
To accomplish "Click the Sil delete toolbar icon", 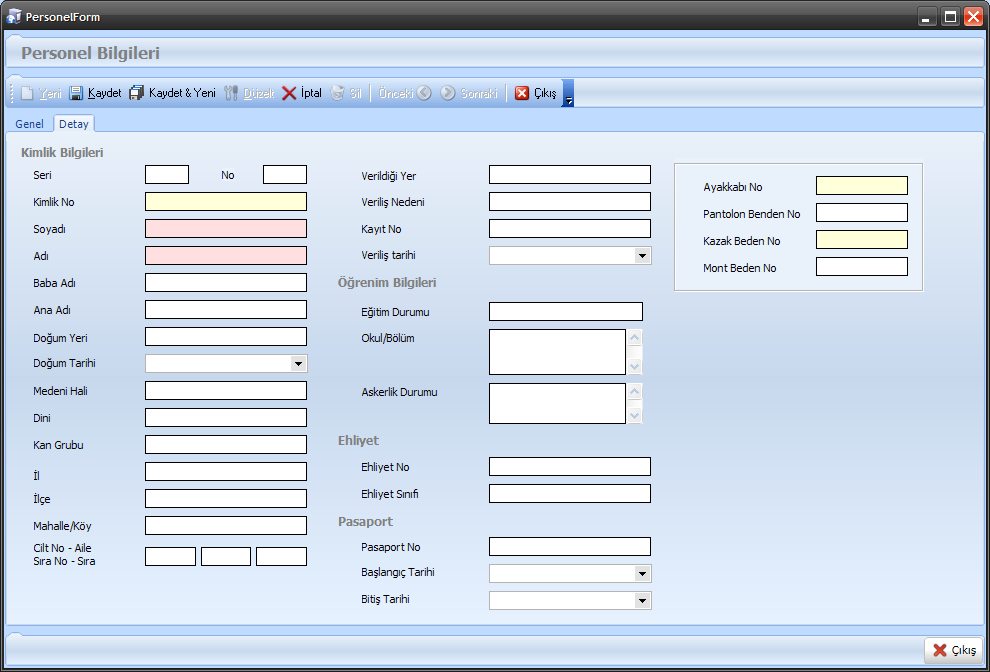I will (x=338, y=93).
